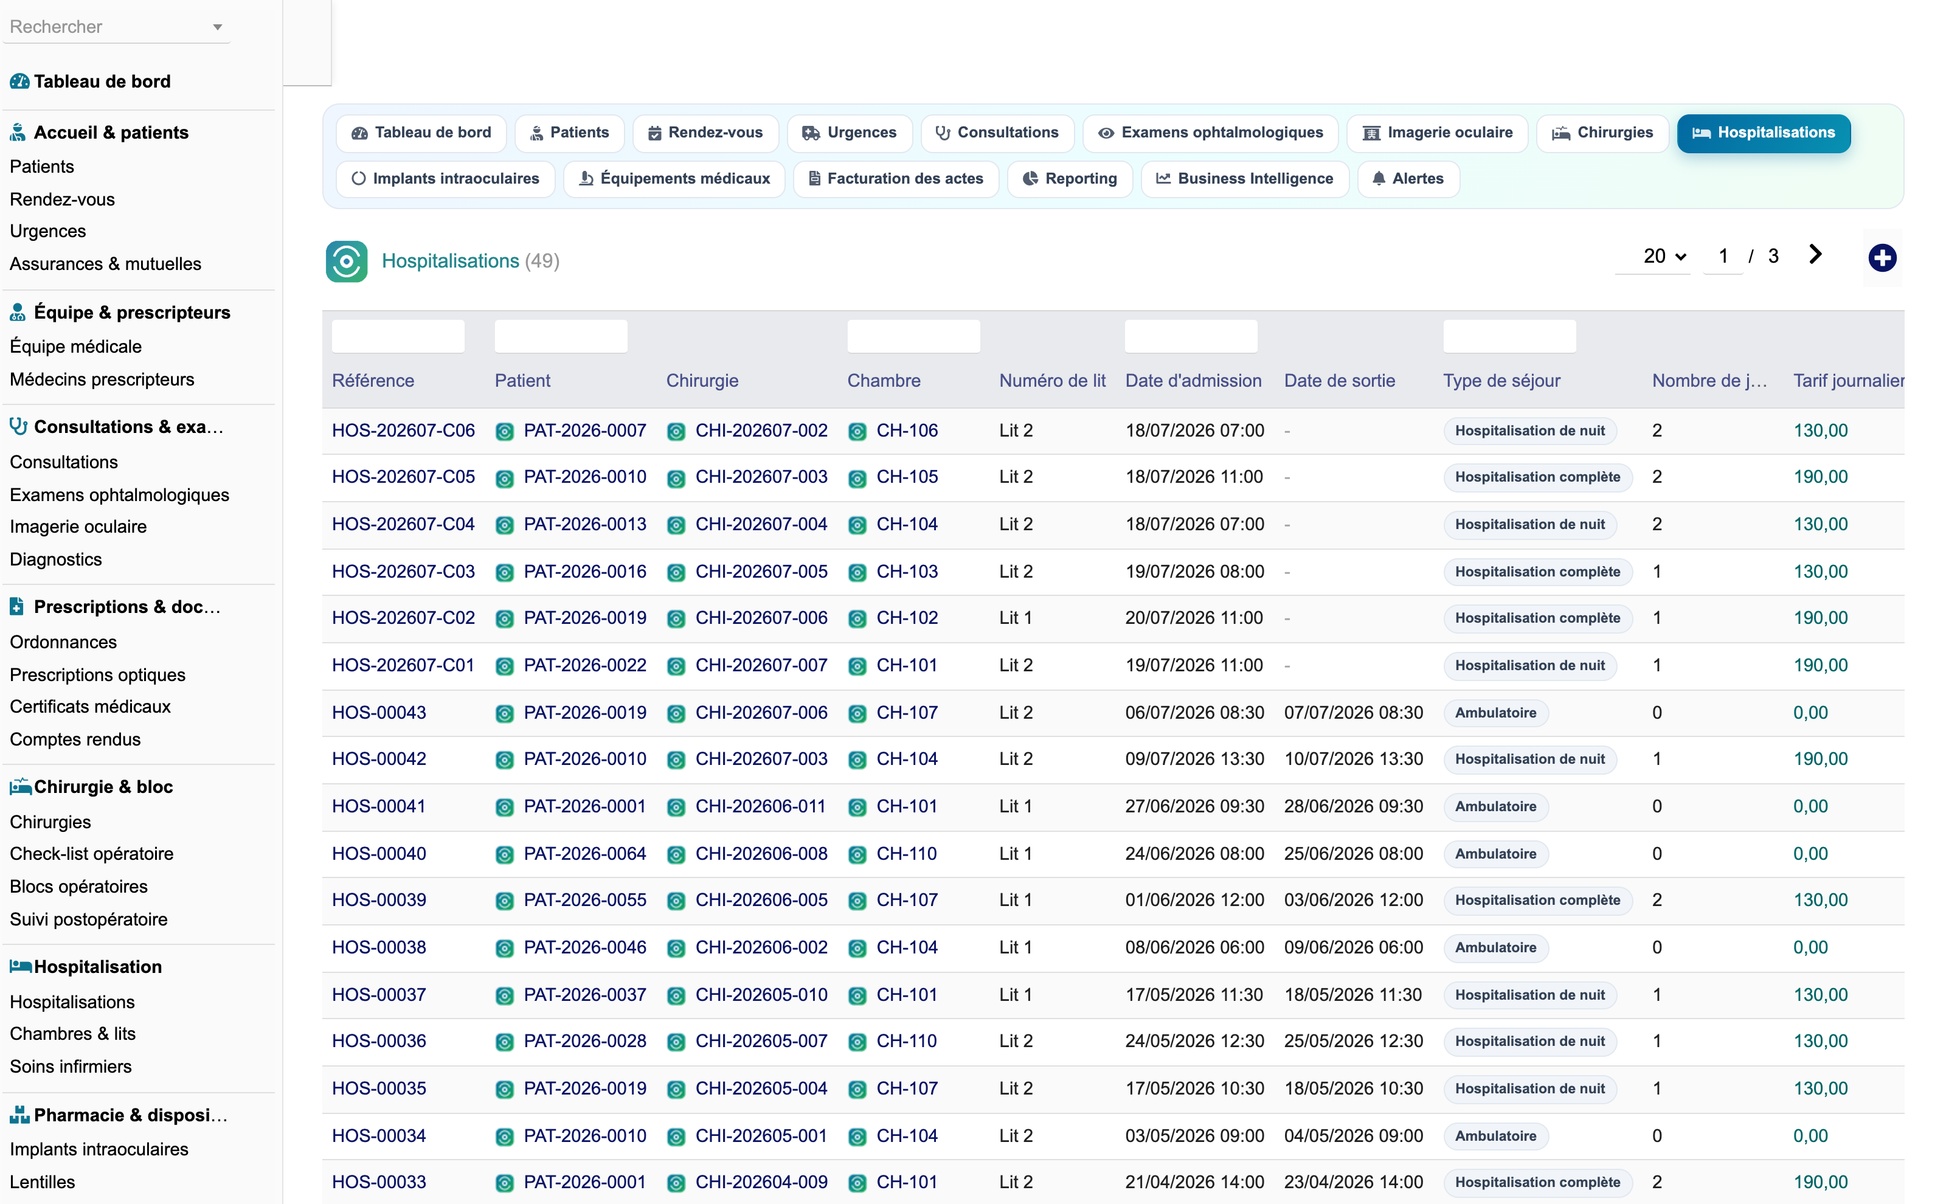Click the Hospitalisations module logo icon

(x=346, y=261)
